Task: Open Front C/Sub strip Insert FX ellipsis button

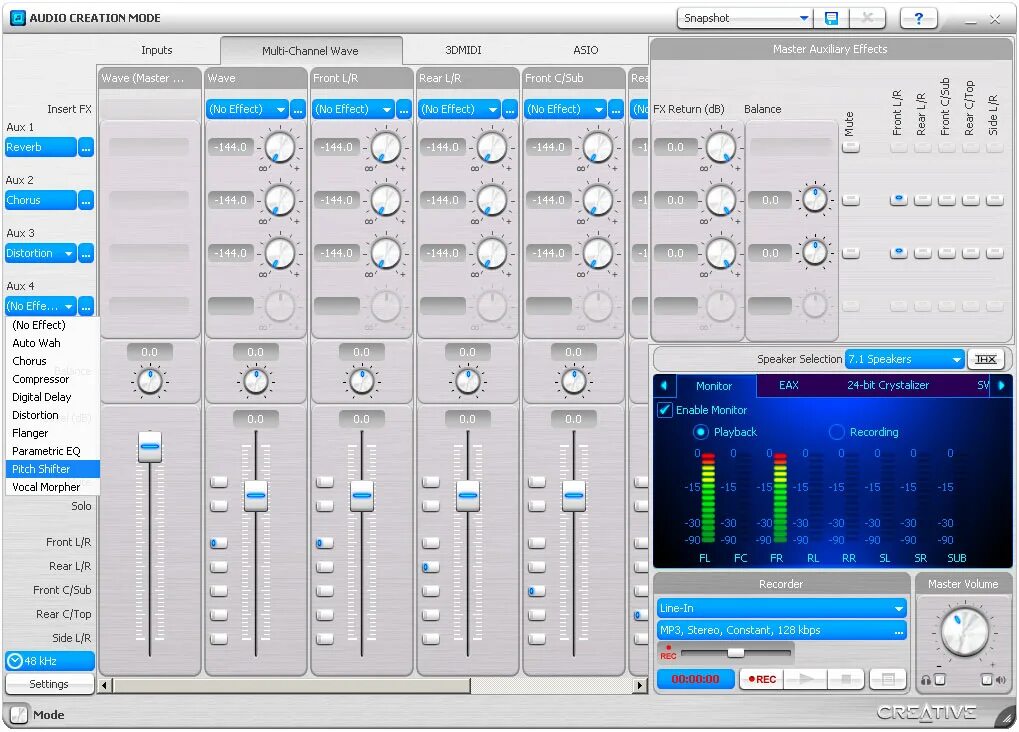Action: pos(615,109)
